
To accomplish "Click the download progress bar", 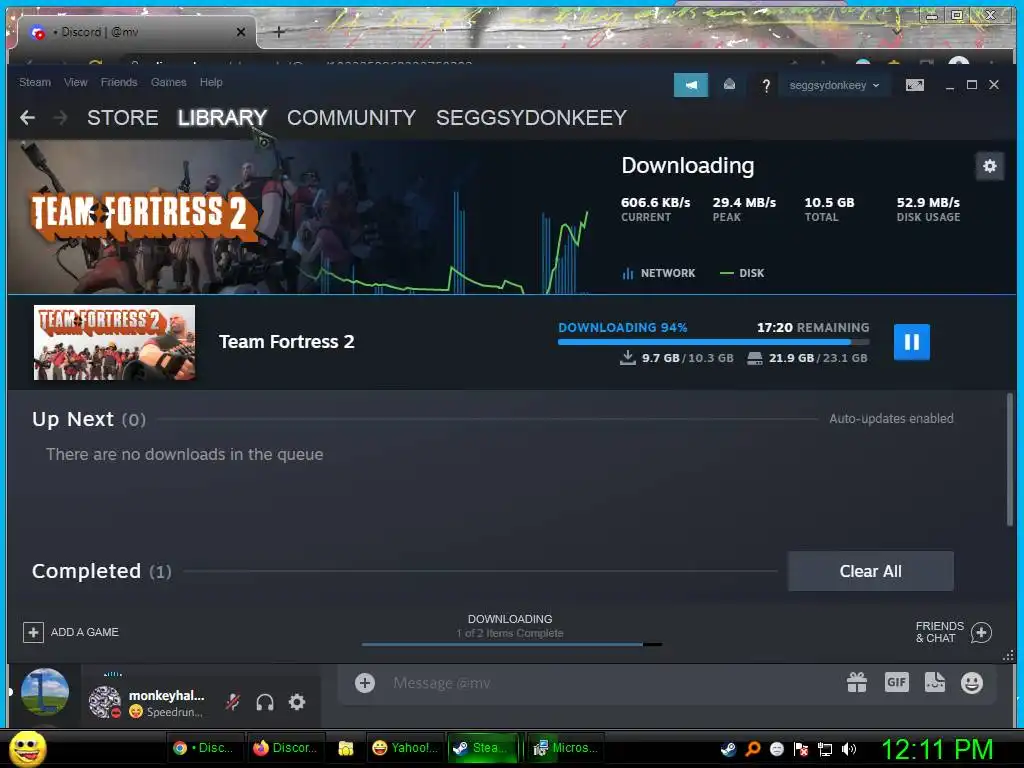I will coord(714,342).
